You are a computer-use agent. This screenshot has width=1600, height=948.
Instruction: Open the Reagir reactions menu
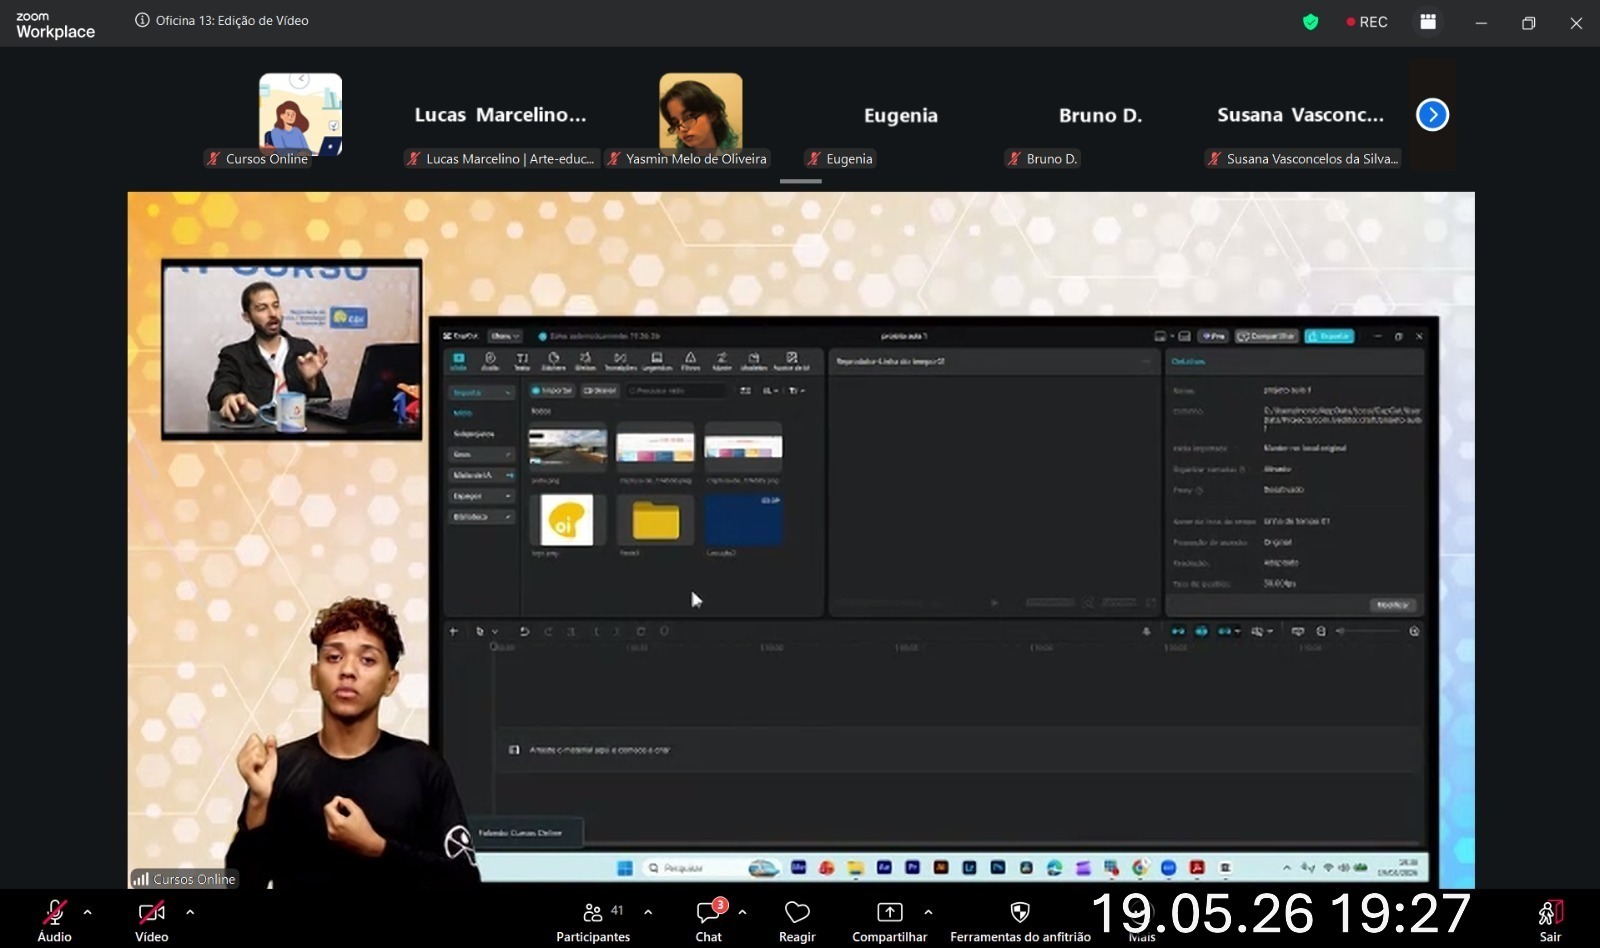pos(797,920)
